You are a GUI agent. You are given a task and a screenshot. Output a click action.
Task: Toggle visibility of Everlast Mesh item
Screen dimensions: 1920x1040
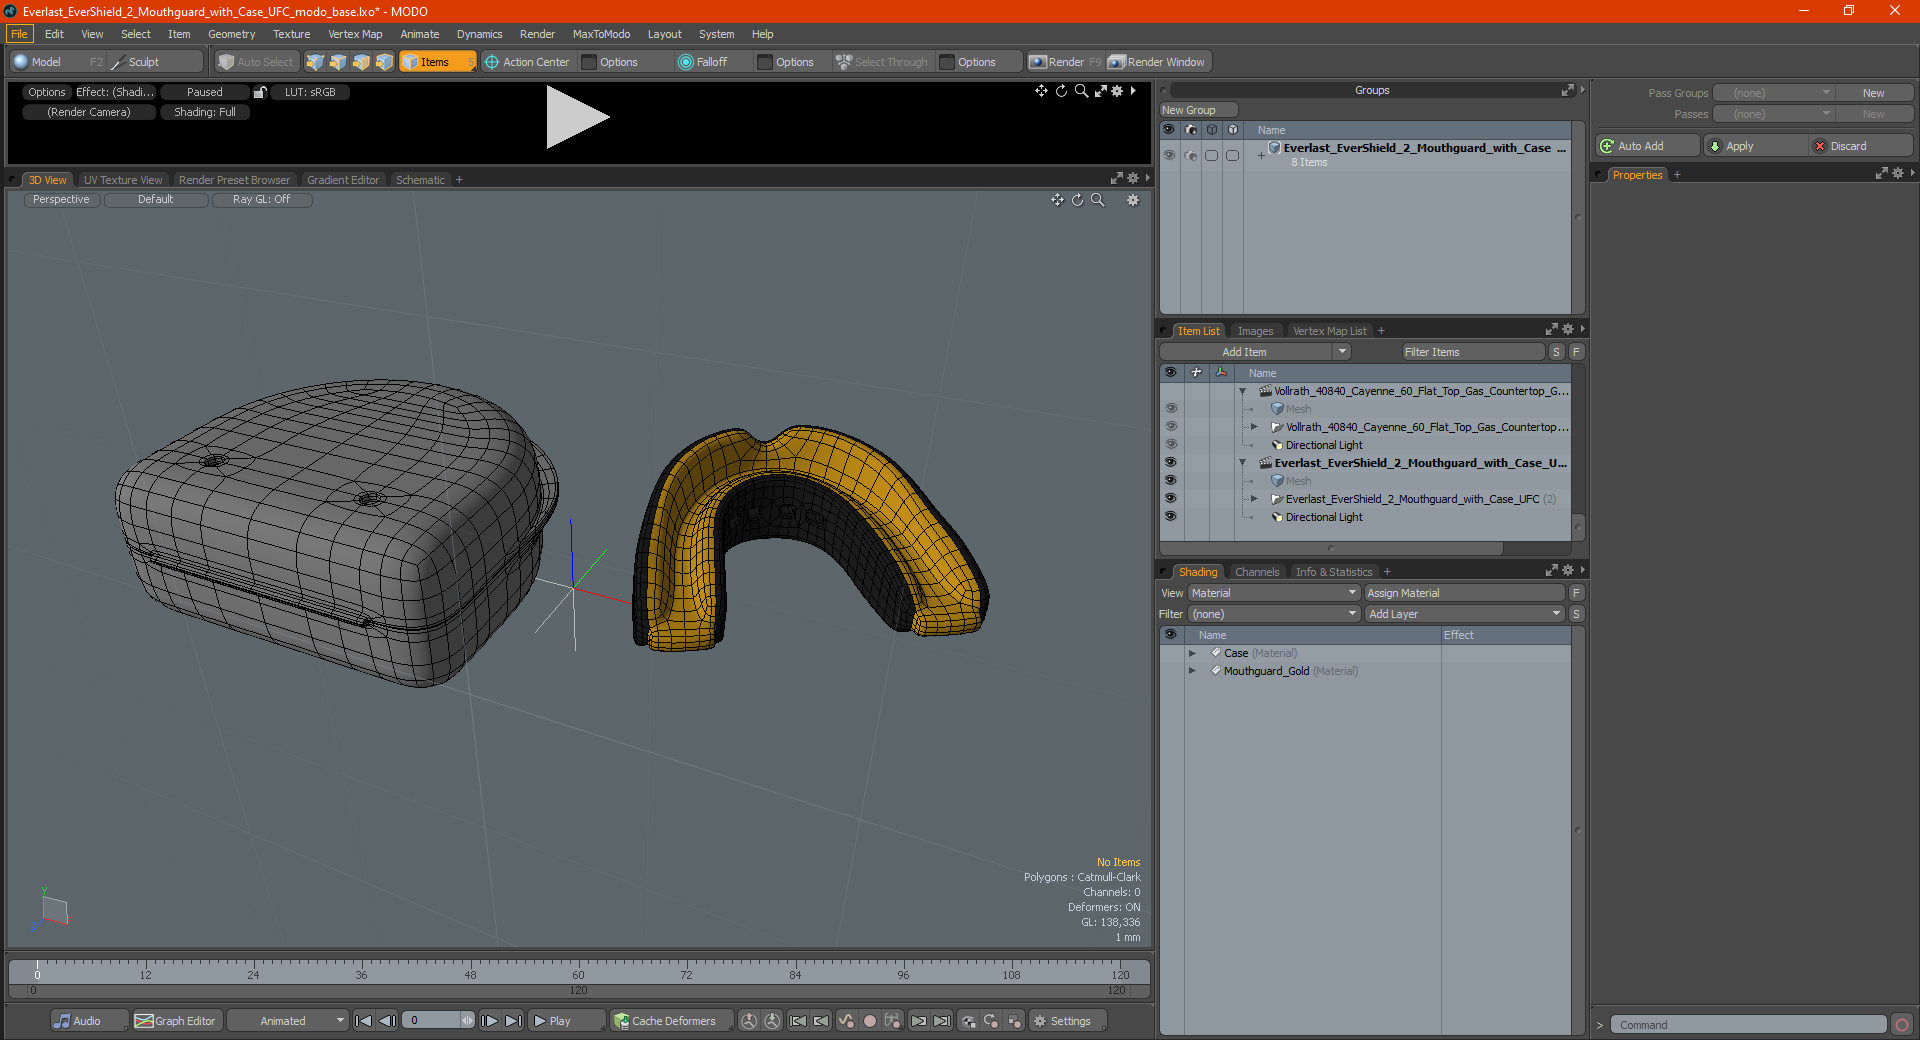click(x=1170, y=481)
